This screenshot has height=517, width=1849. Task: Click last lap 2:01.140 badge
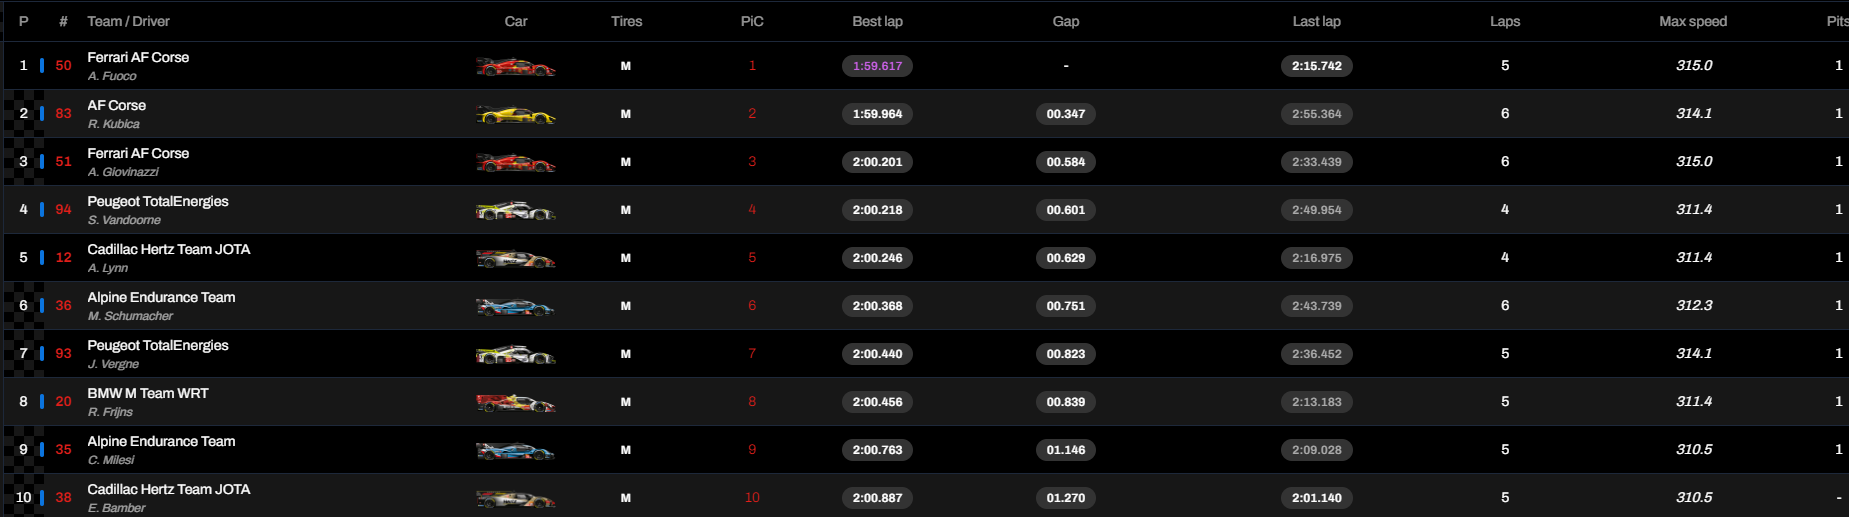[1317, 498]
